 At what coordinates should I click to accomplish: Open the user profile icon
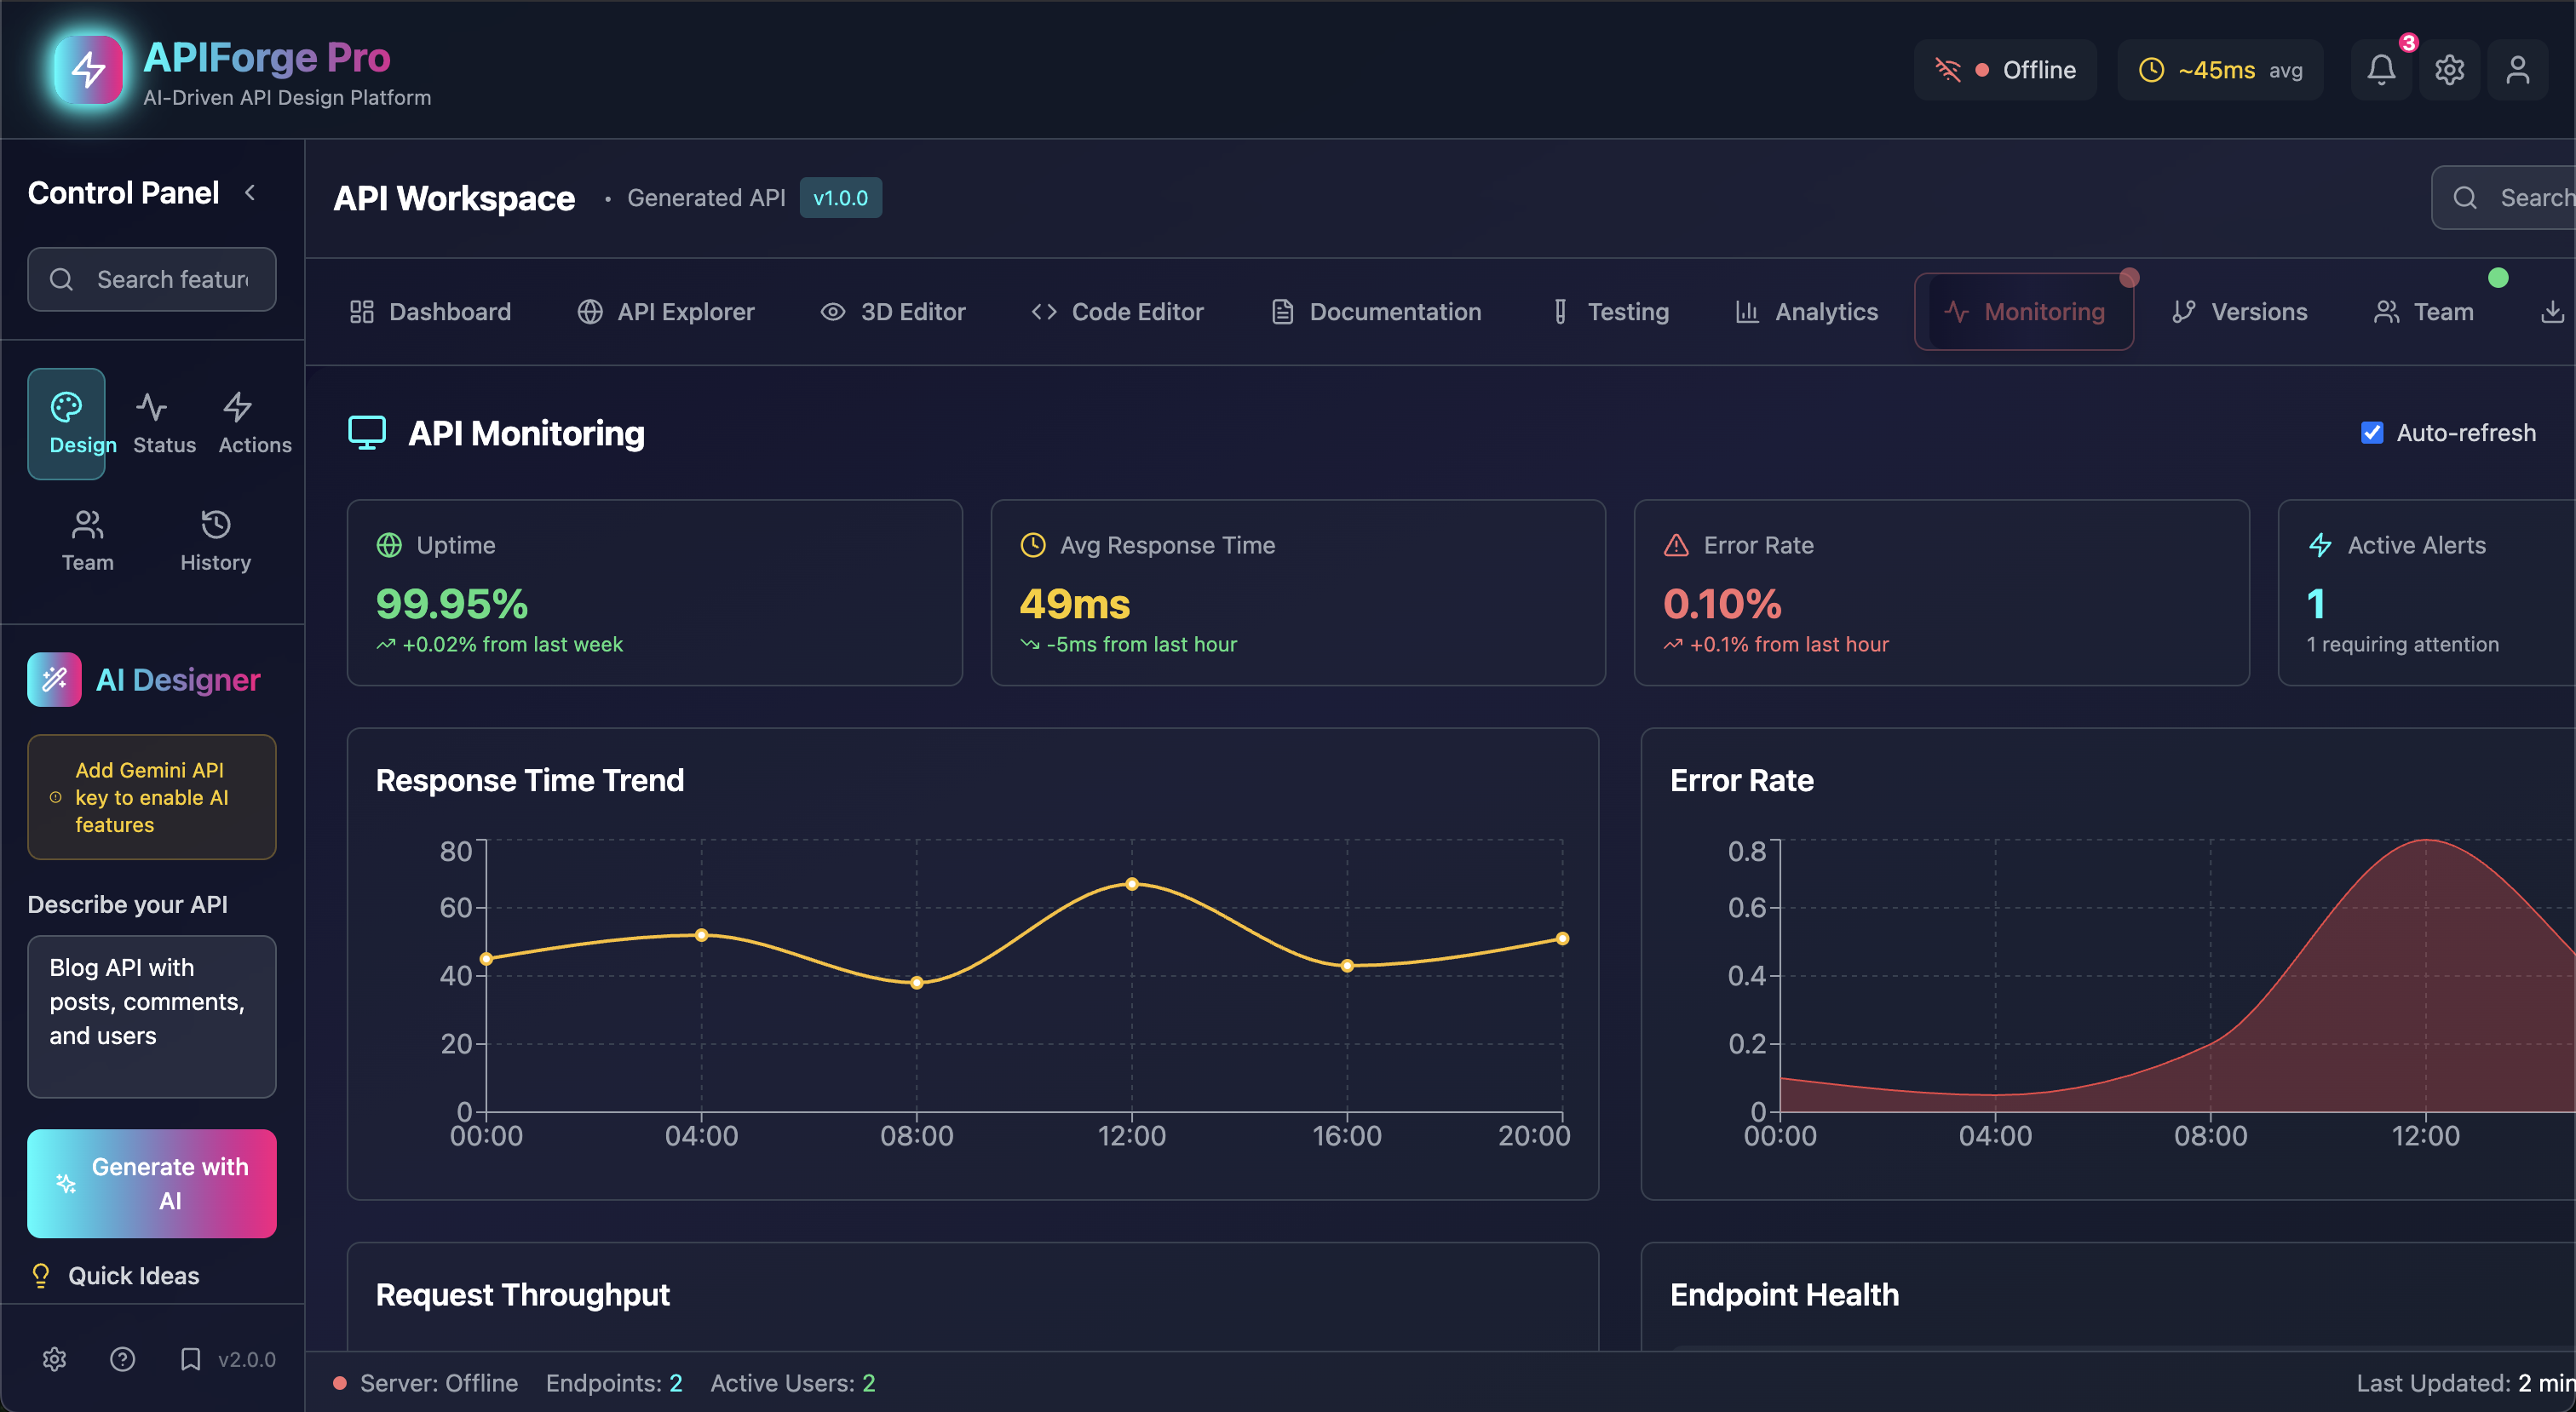tap(2517, 70)
